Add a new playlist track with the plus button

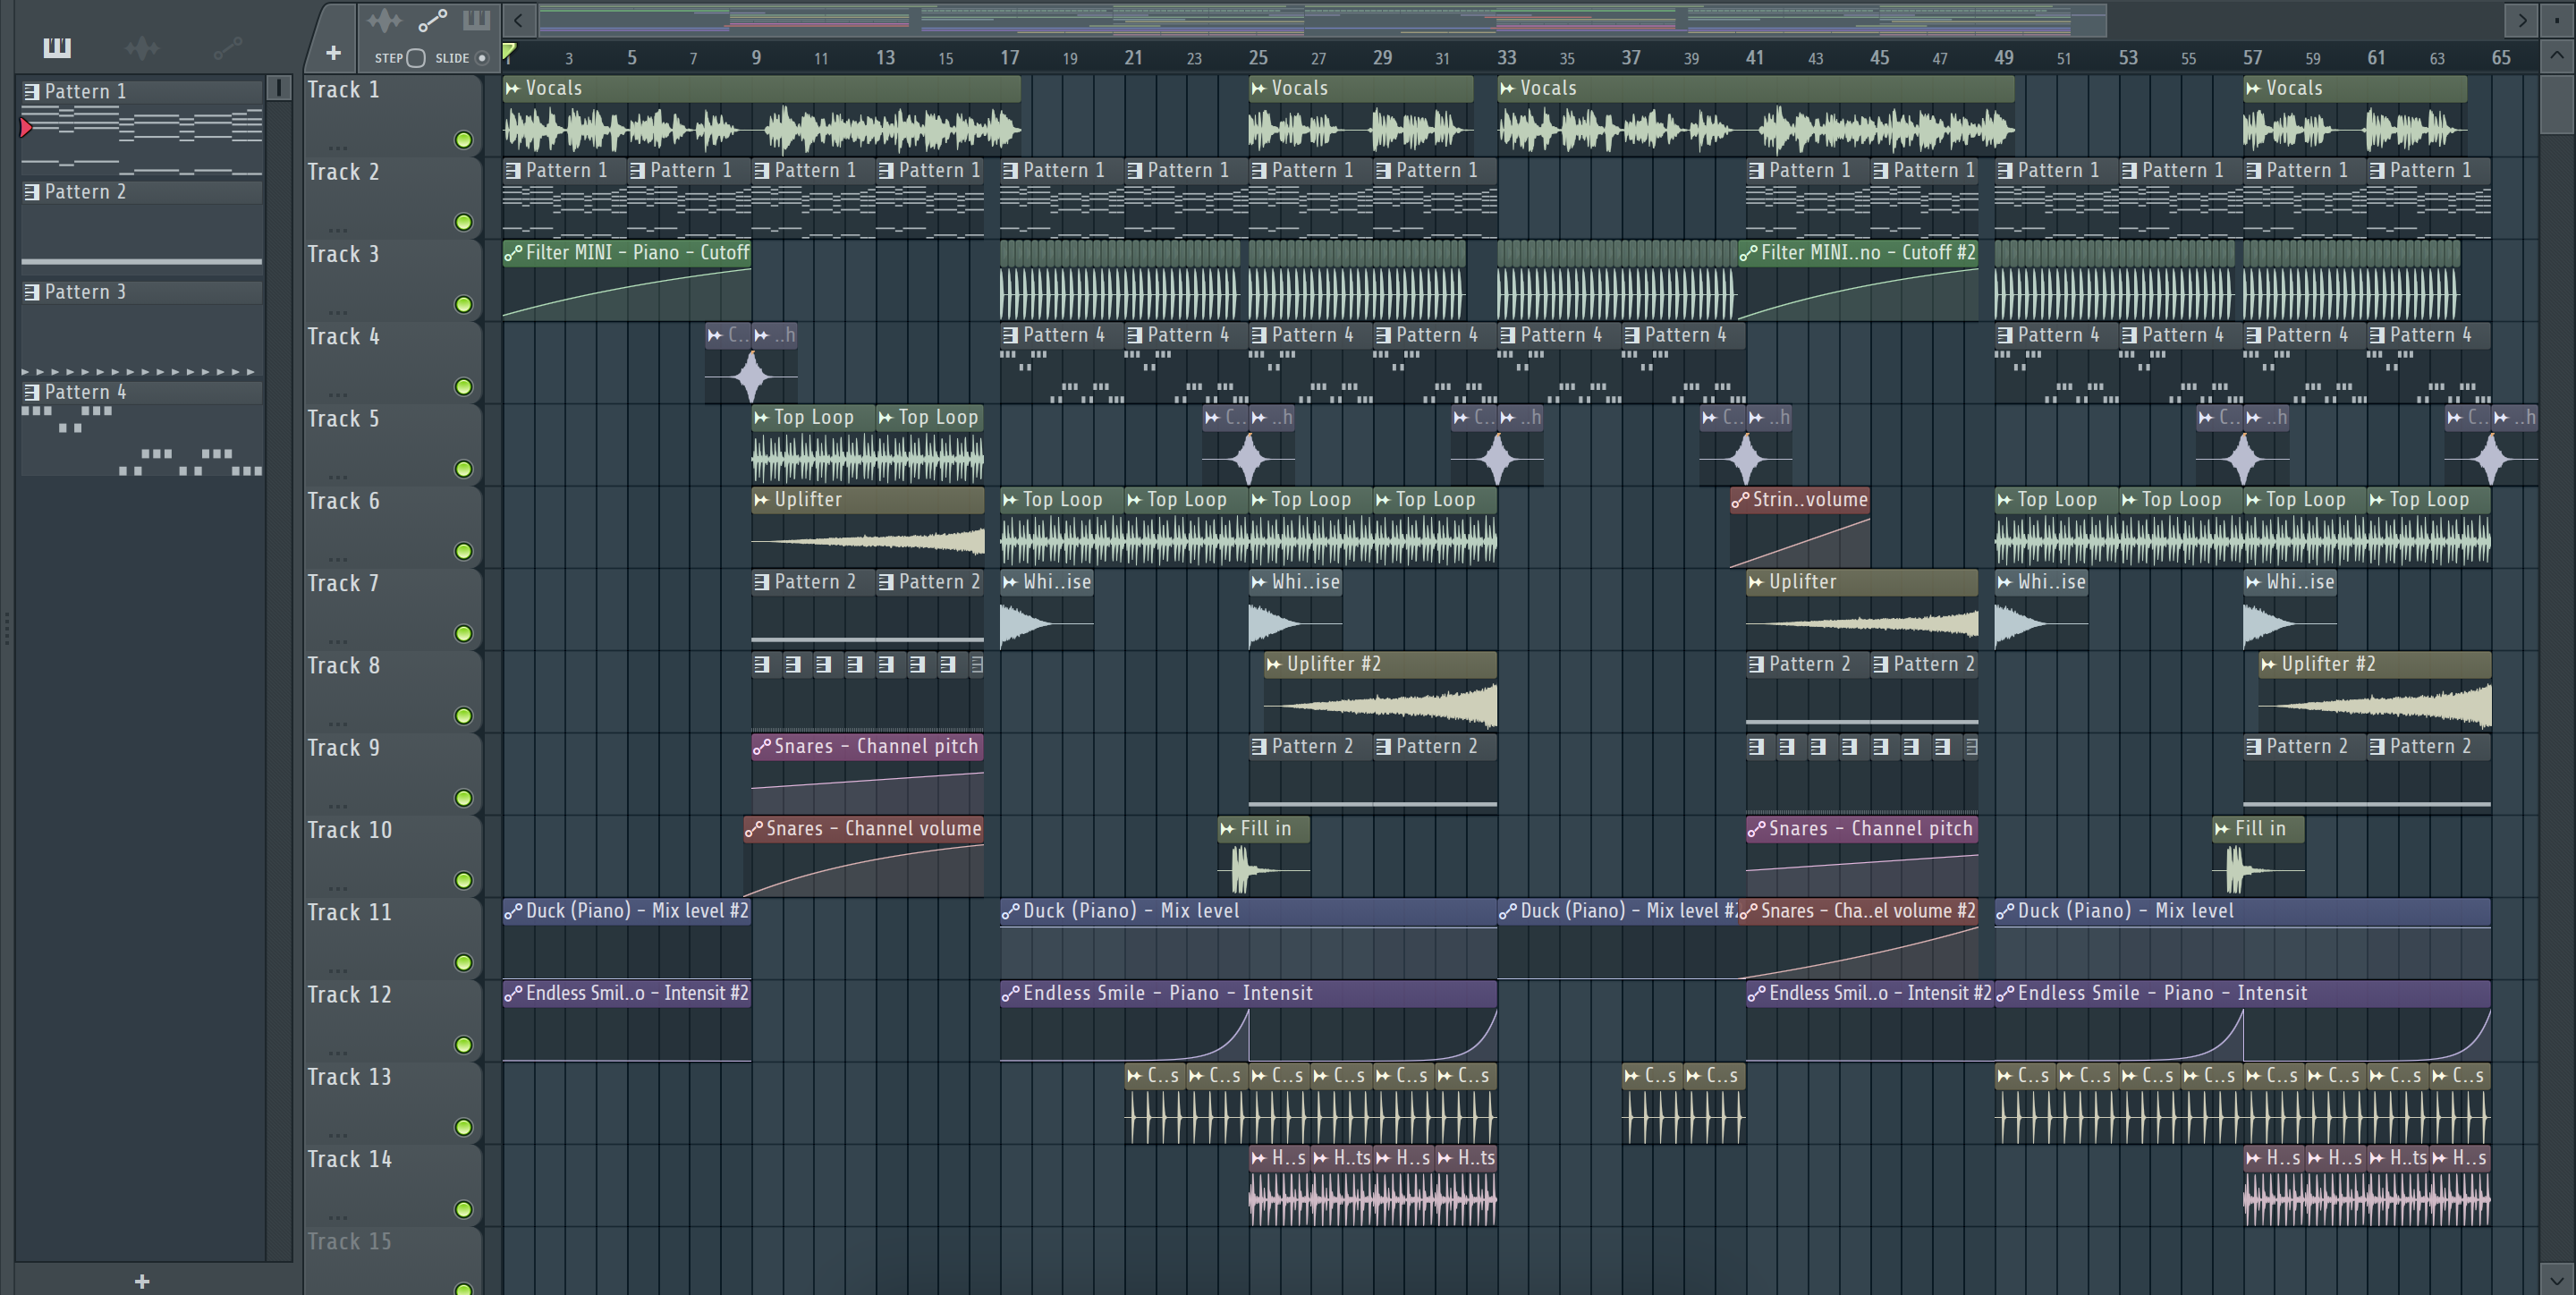click(333, 52)
